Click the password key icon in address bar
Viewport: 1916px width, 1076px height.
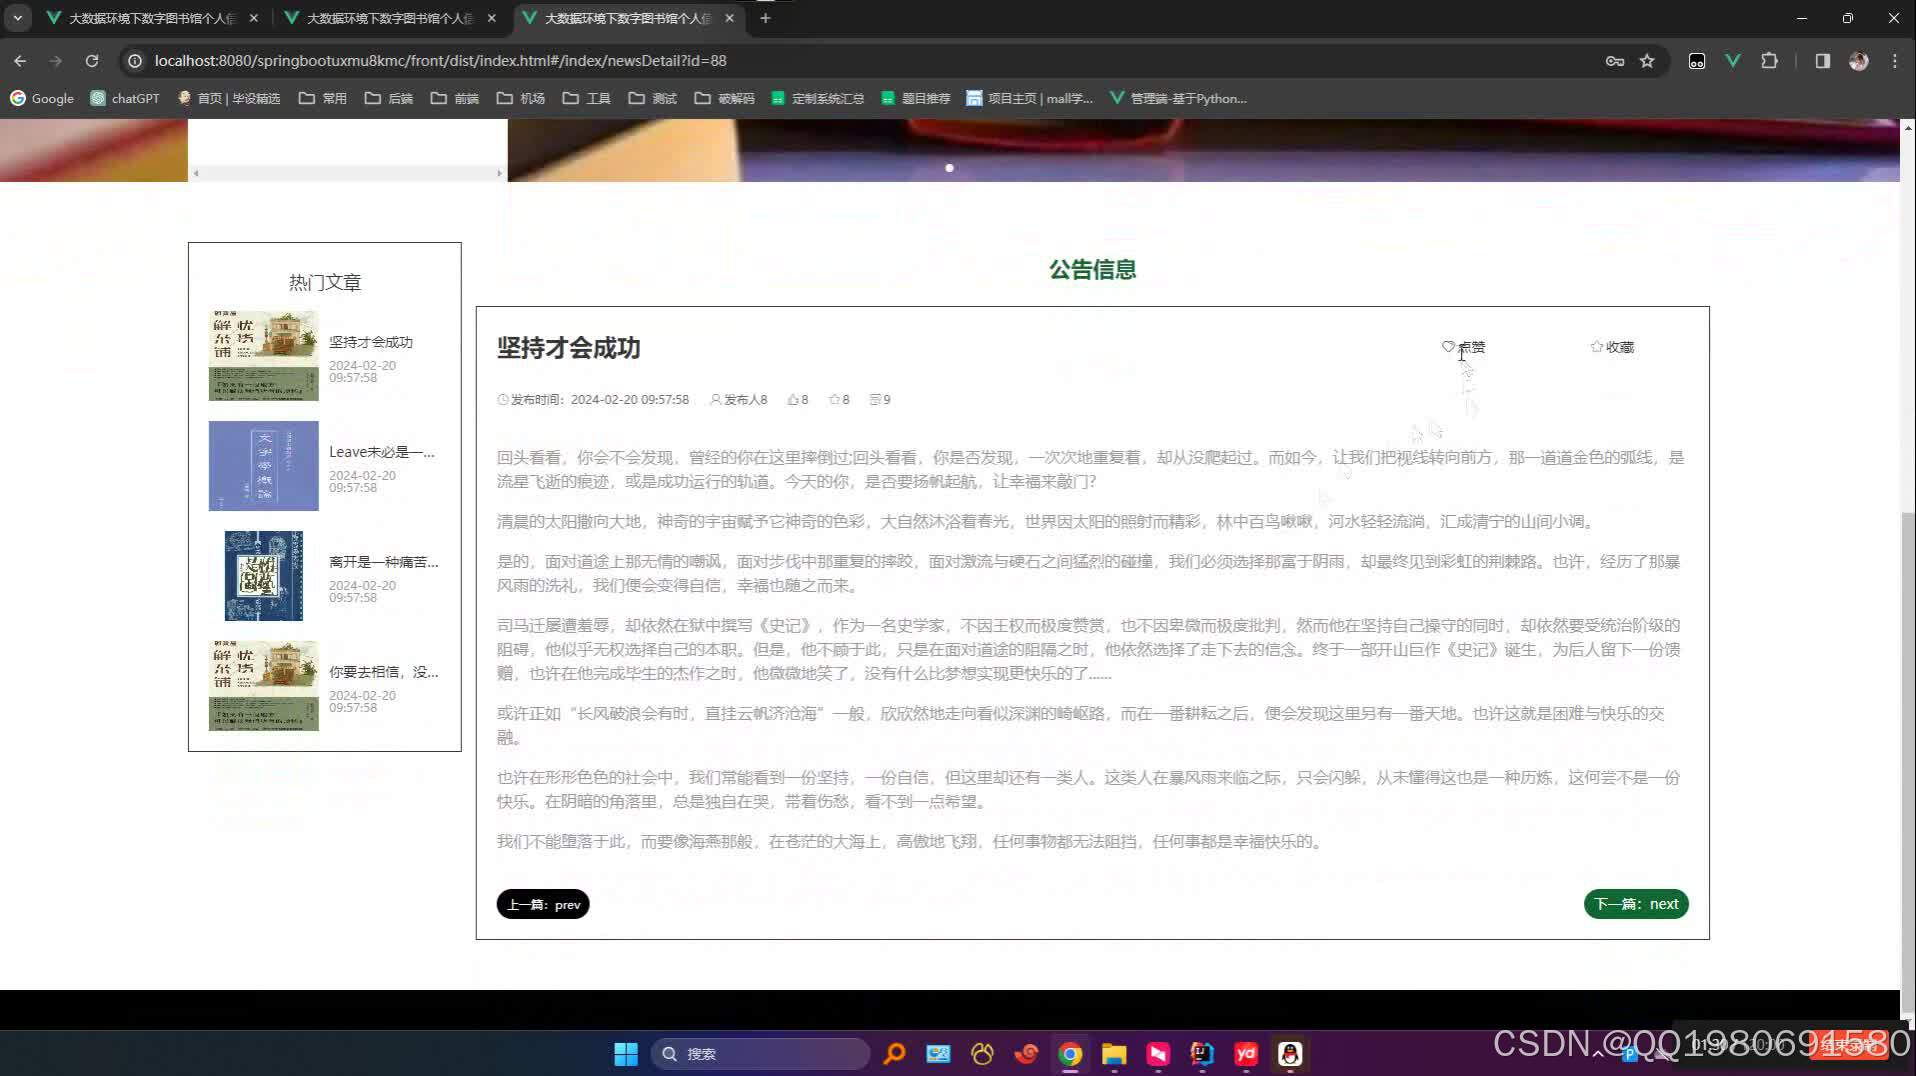[1615, 61]
